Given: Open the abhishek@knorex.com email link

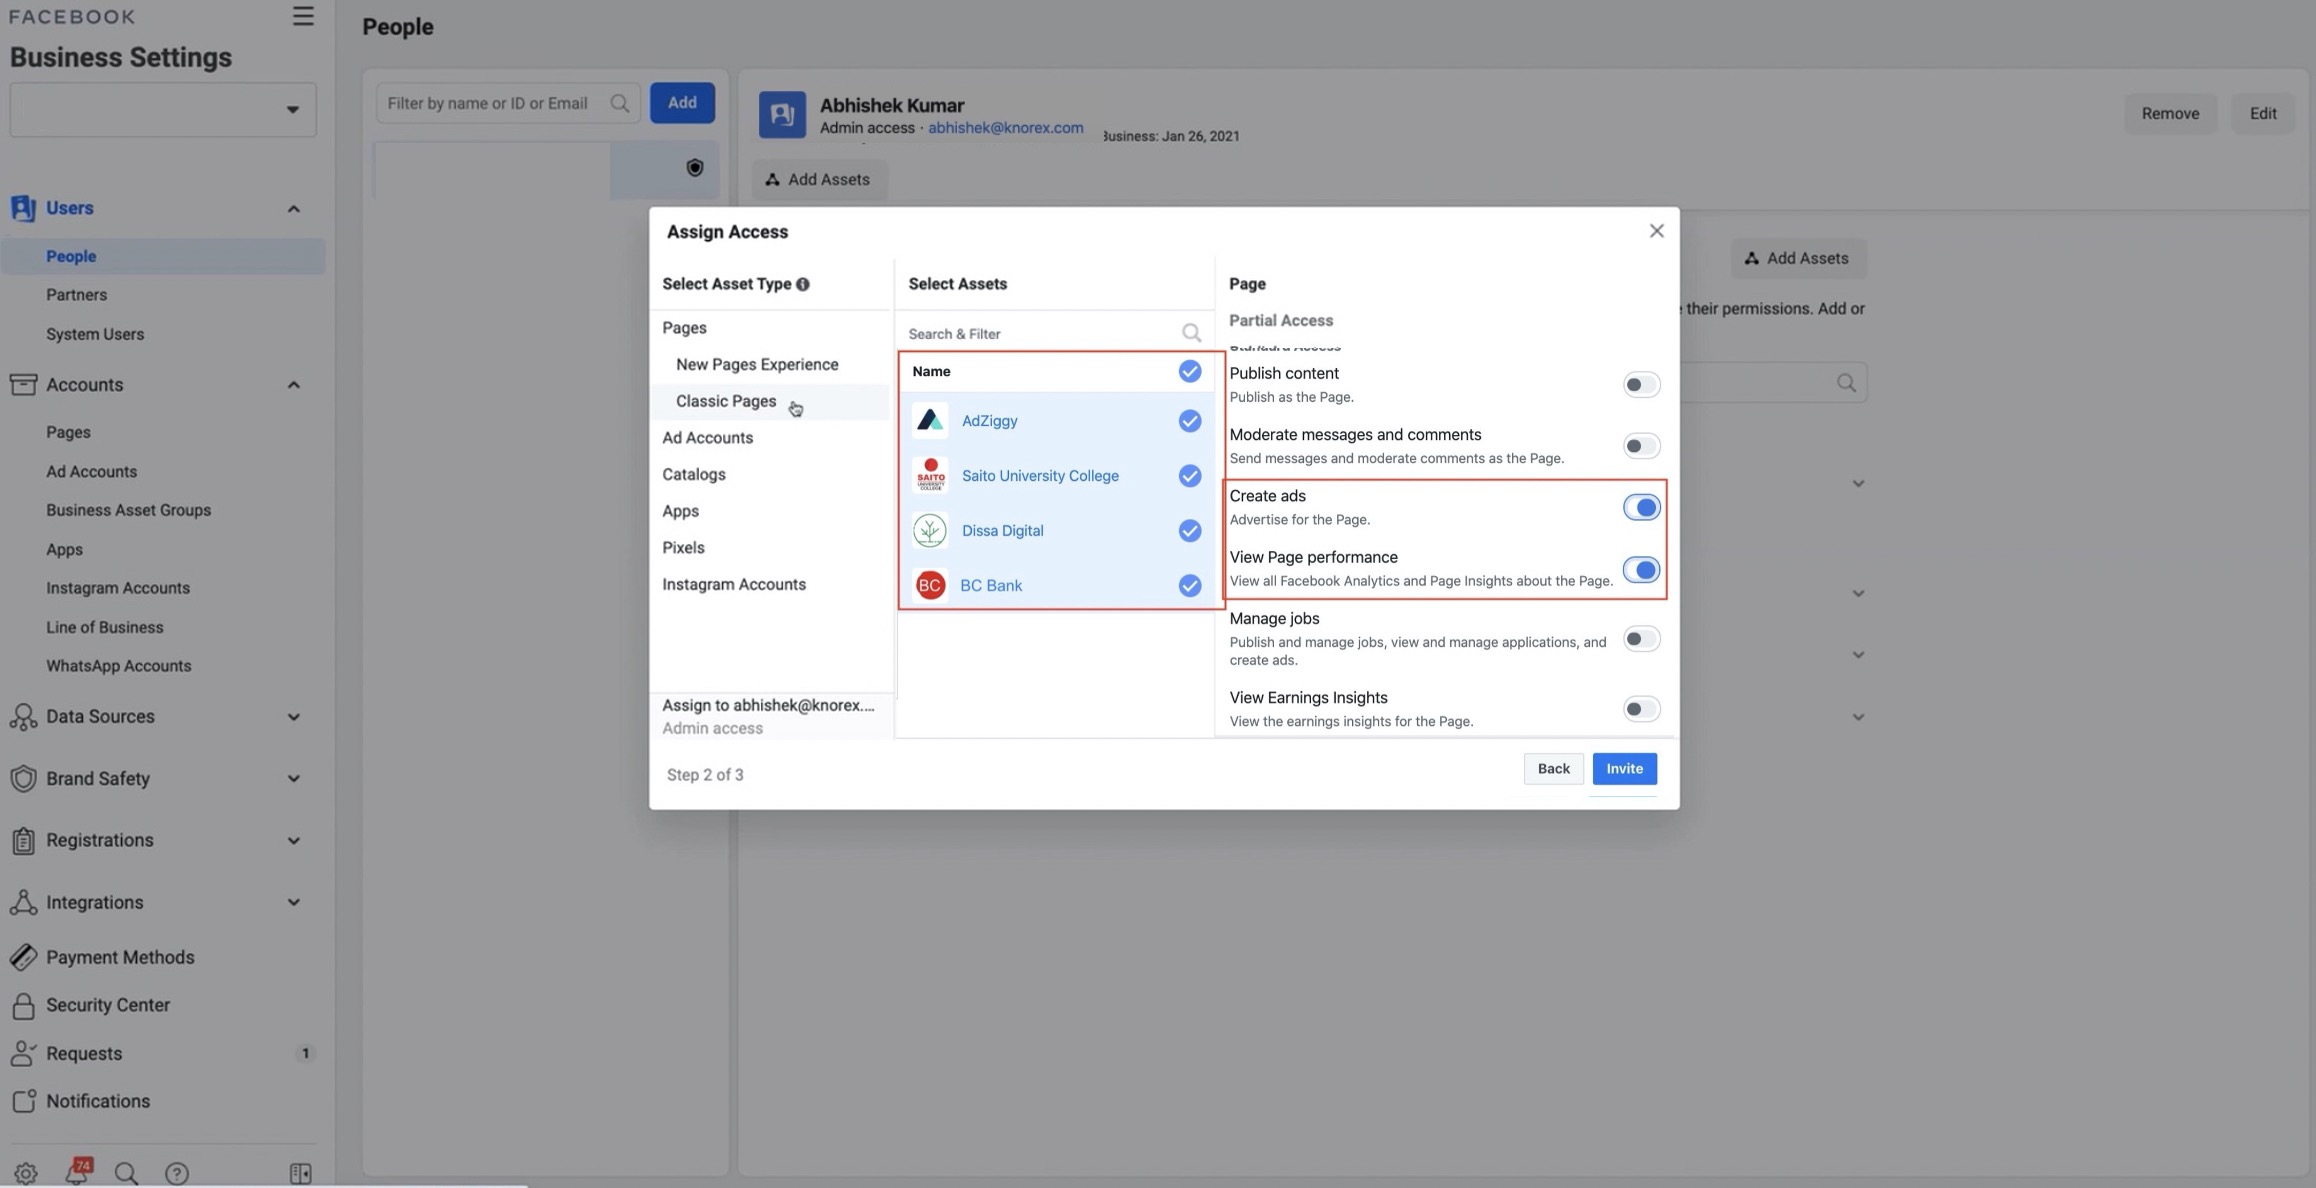Looking at the screenshot, I should [1005, 128].
